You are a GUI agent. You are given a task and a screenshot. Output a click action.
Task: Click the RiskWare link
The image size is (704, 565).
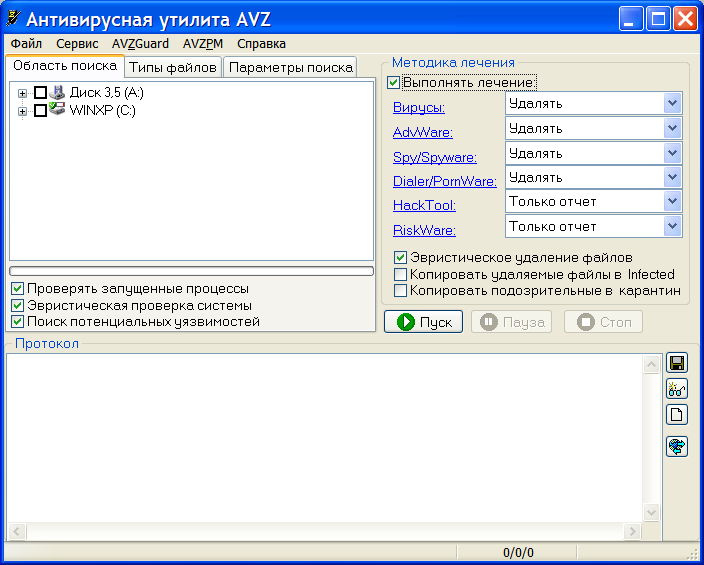tap(424, 230)
